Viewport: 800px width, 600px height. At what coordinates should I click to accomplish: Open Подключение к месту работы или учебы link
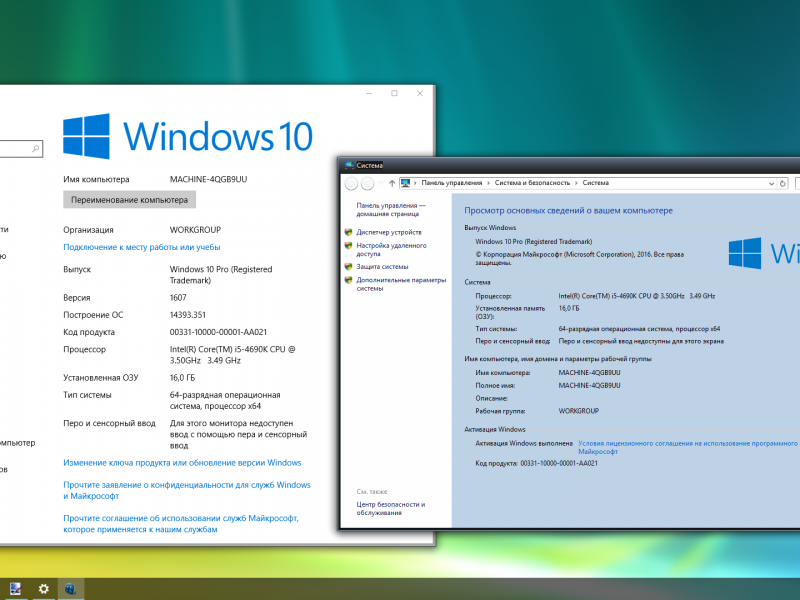[142, 247]
